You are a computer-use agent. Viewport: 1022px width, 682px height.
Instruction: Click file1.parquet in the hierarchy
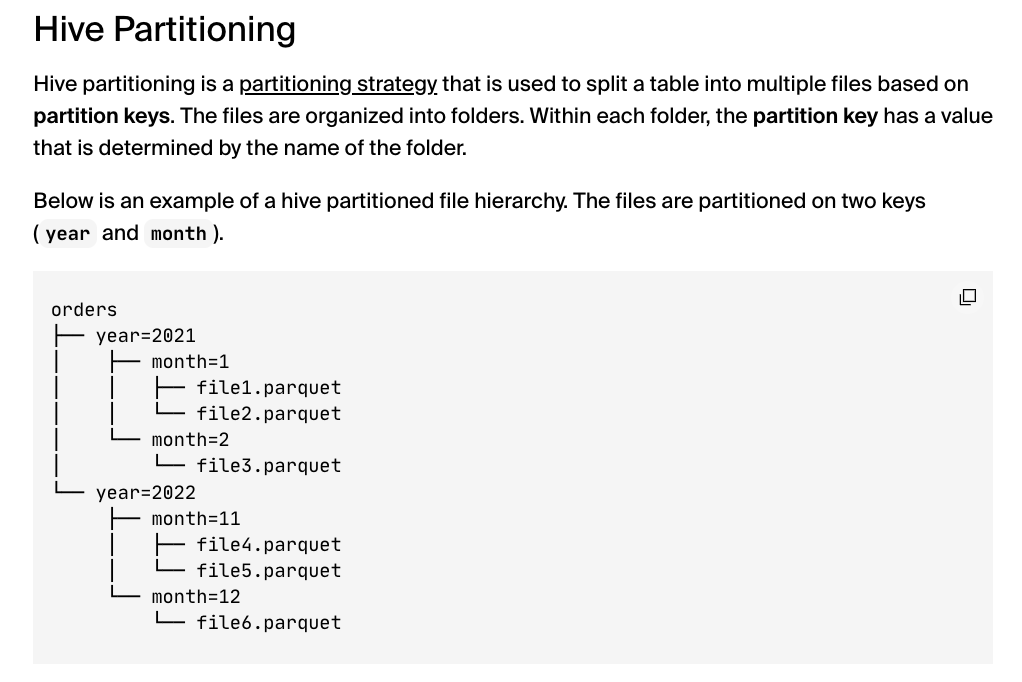[x=268, y=388]
